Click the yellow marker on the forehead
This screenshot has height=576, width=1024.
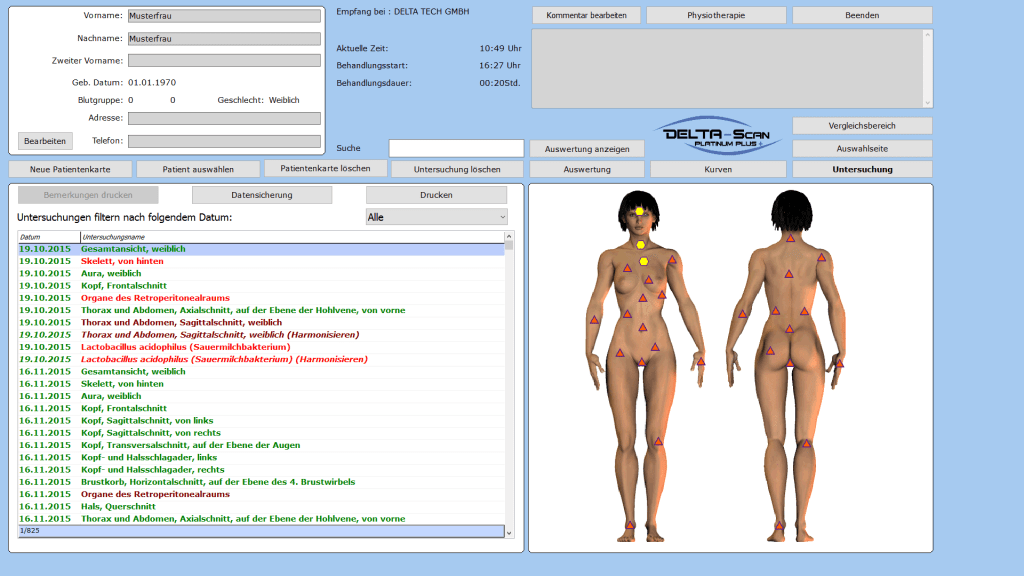pyautogui.click(x=640, y=211)
